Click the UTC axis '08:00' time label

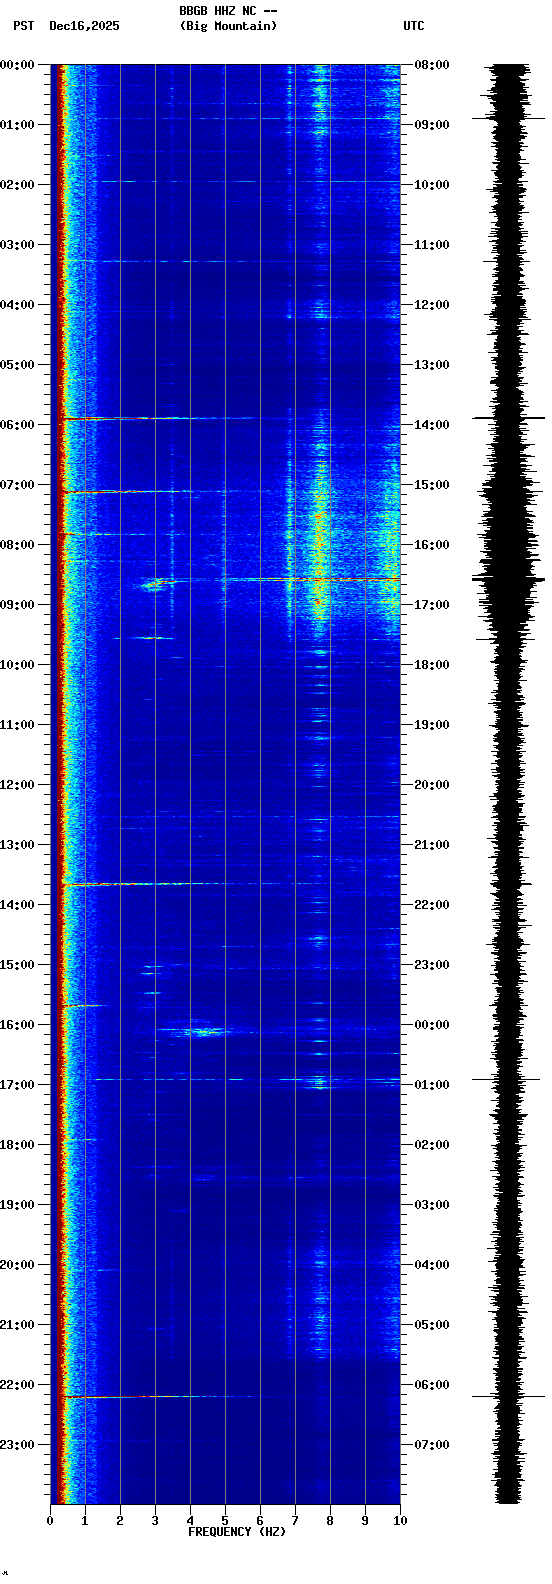(x=432, y=65)
